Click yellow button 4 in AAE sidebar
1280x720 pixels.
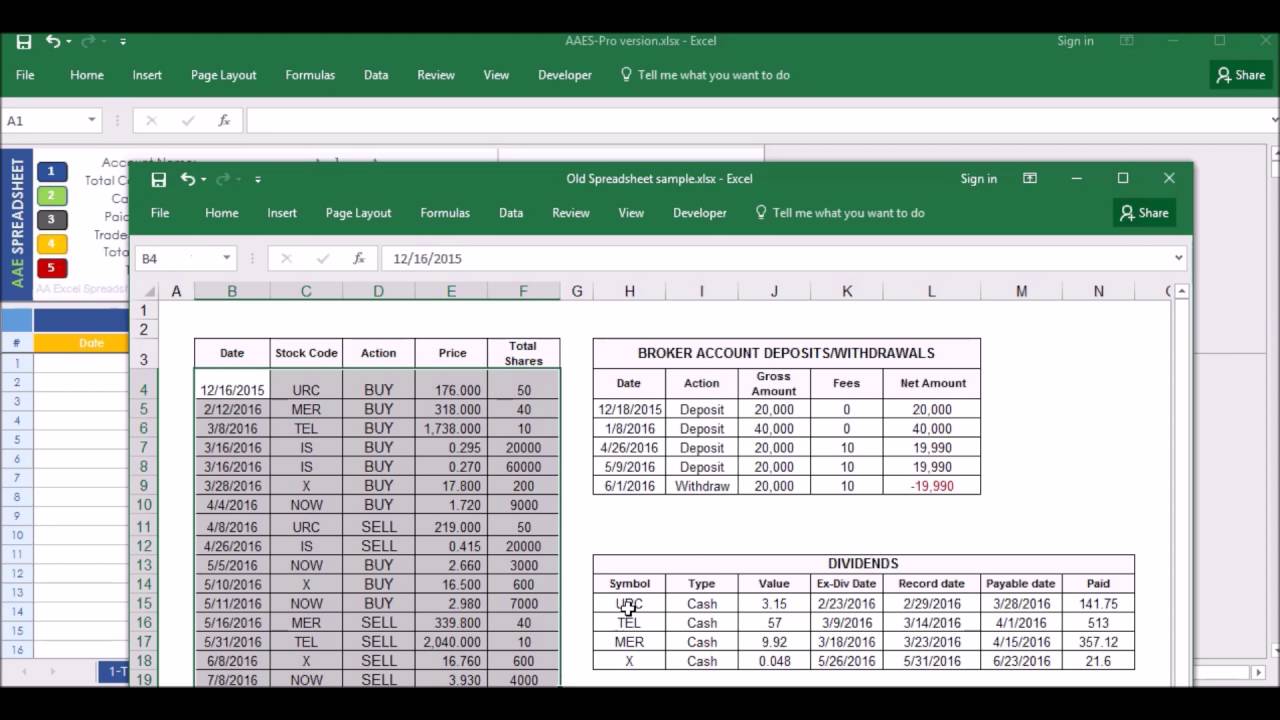tap(52, 243)
